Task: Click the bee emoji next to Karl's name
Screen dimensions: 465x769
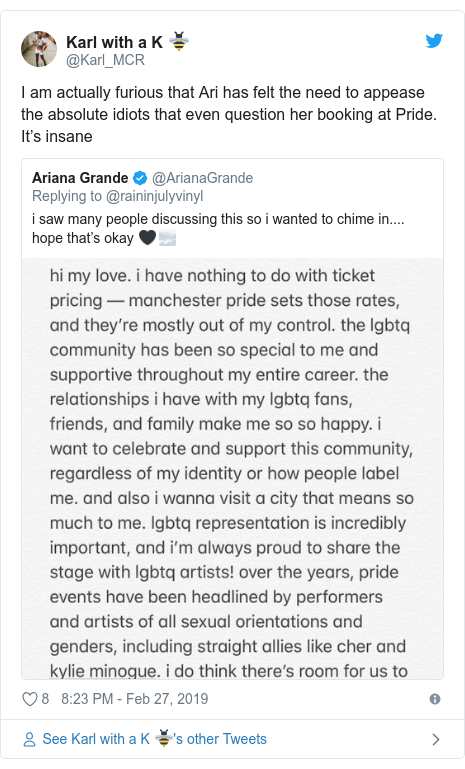Action: (179, 42)
